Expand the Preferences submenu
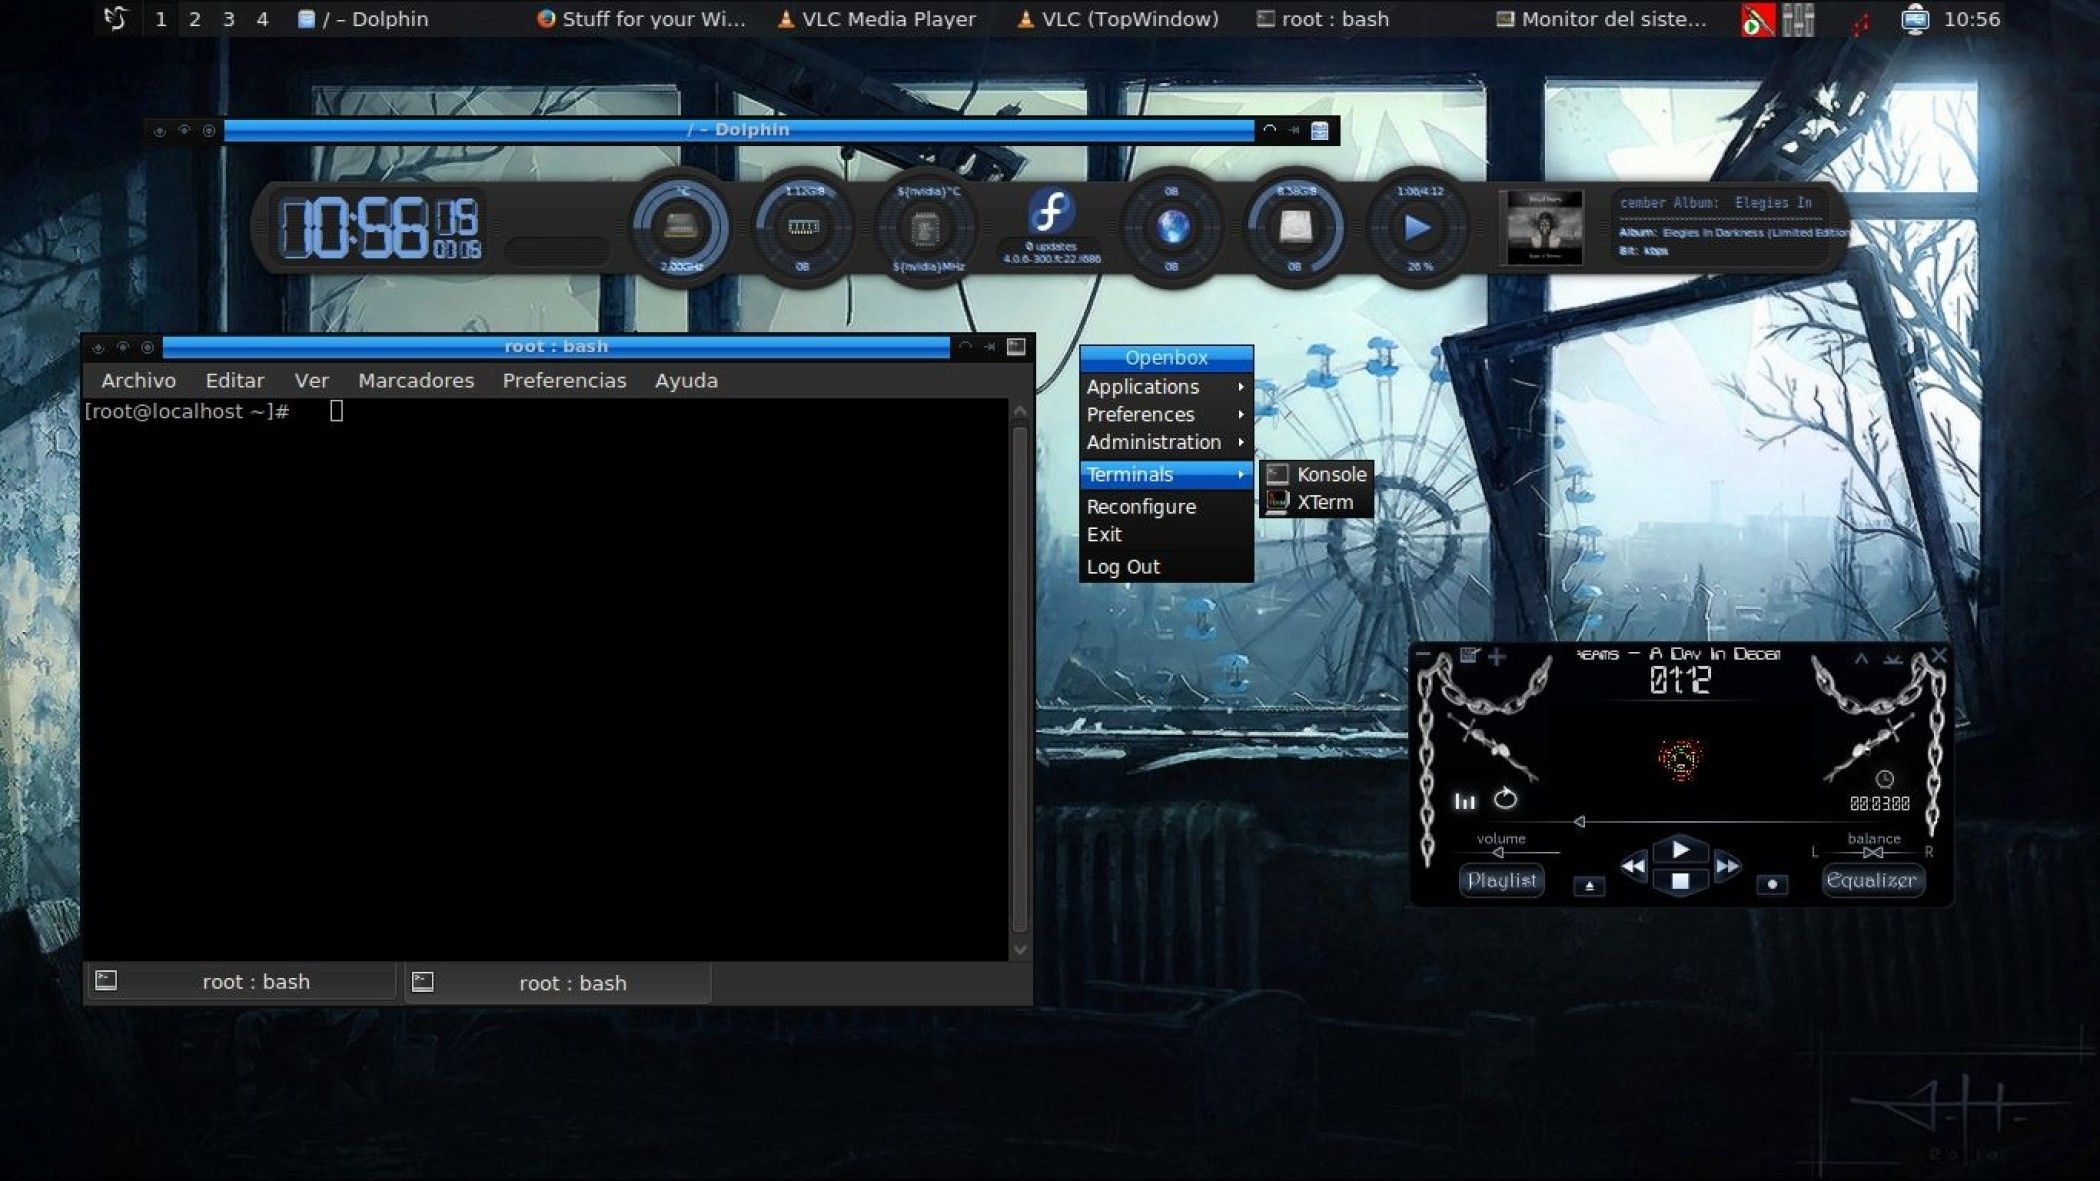This screenshot has height=1181, width=2100. (1166, 414)
